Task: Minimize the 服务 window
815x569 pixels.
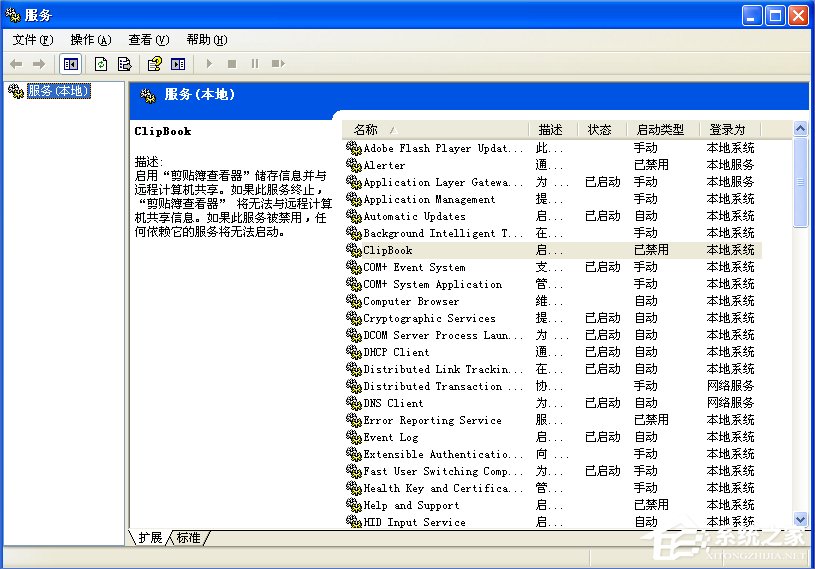Action: pos(751,16)
